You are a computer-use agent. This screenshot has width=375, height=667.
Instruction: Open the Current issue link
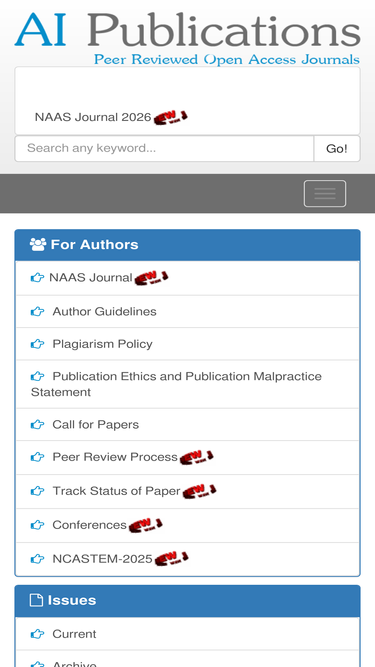(74, 634)
